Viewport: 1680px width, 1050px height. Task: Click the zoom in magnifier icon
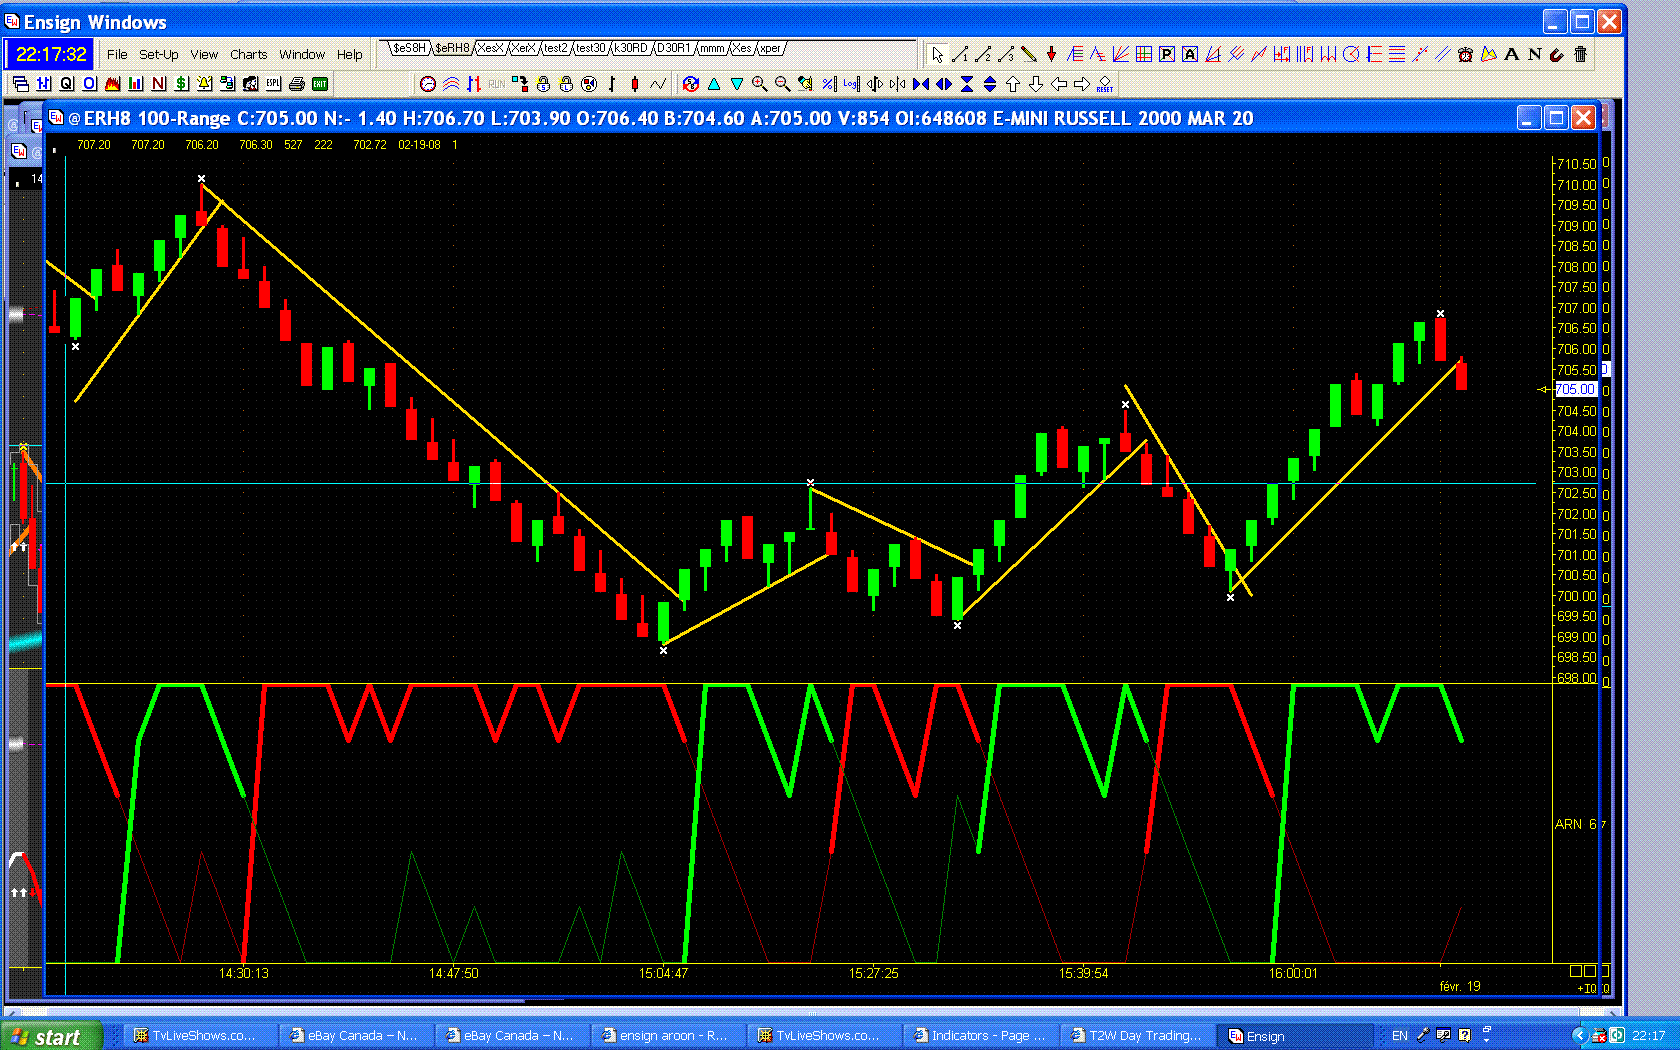click(x=760, y=84)
